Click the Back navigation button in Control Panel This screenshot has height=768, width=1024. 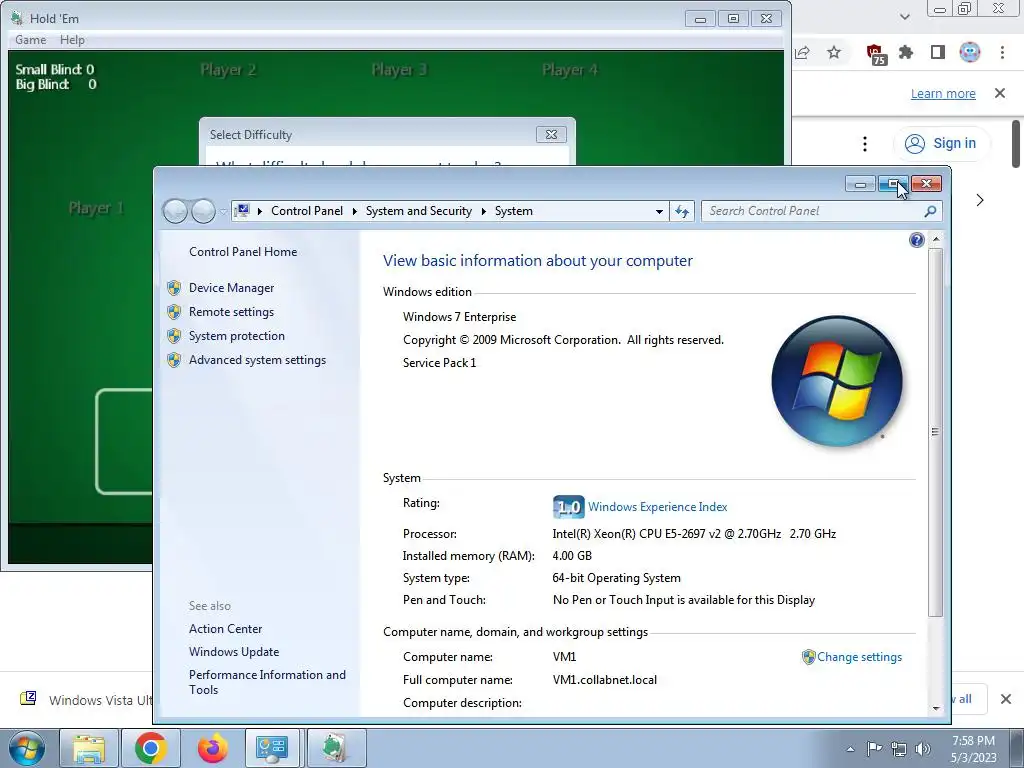[x=175, y=211]
